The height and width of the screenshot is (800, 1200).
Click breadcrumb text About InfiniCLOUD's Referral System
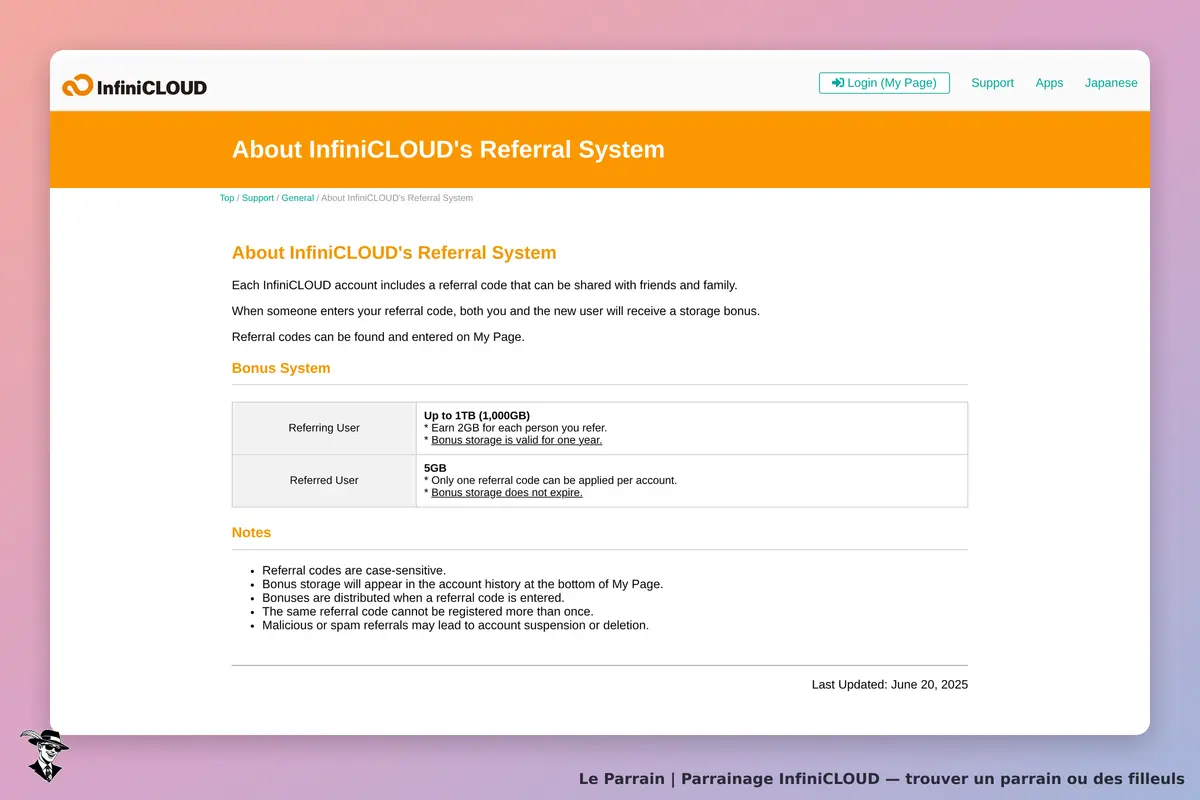pyautogui.click(x=397, y=198)
